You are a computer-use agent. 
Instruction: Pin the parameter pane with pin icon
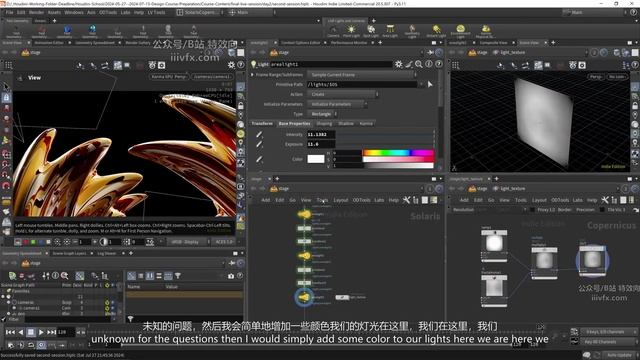pos(430,52)
